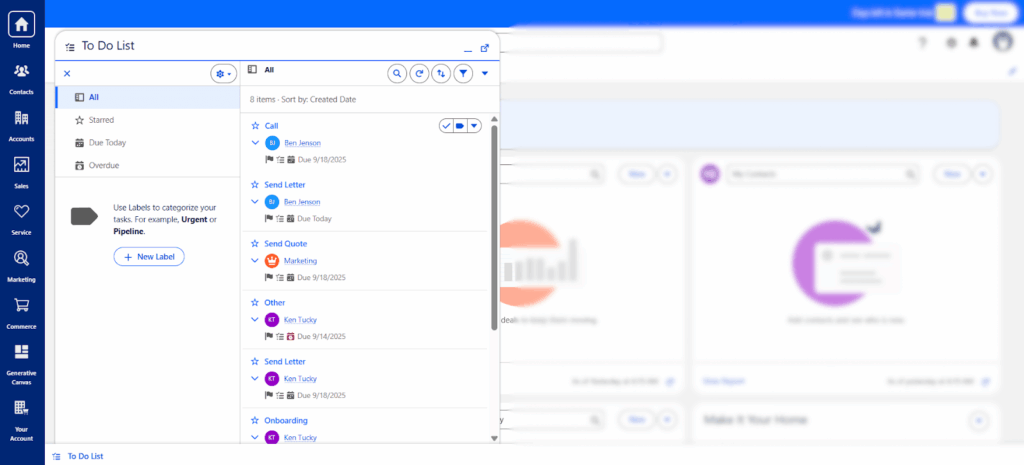Search tasks using the magnifier icon
This screenshot has width=1024, height=465.
[x=397, y=73]
